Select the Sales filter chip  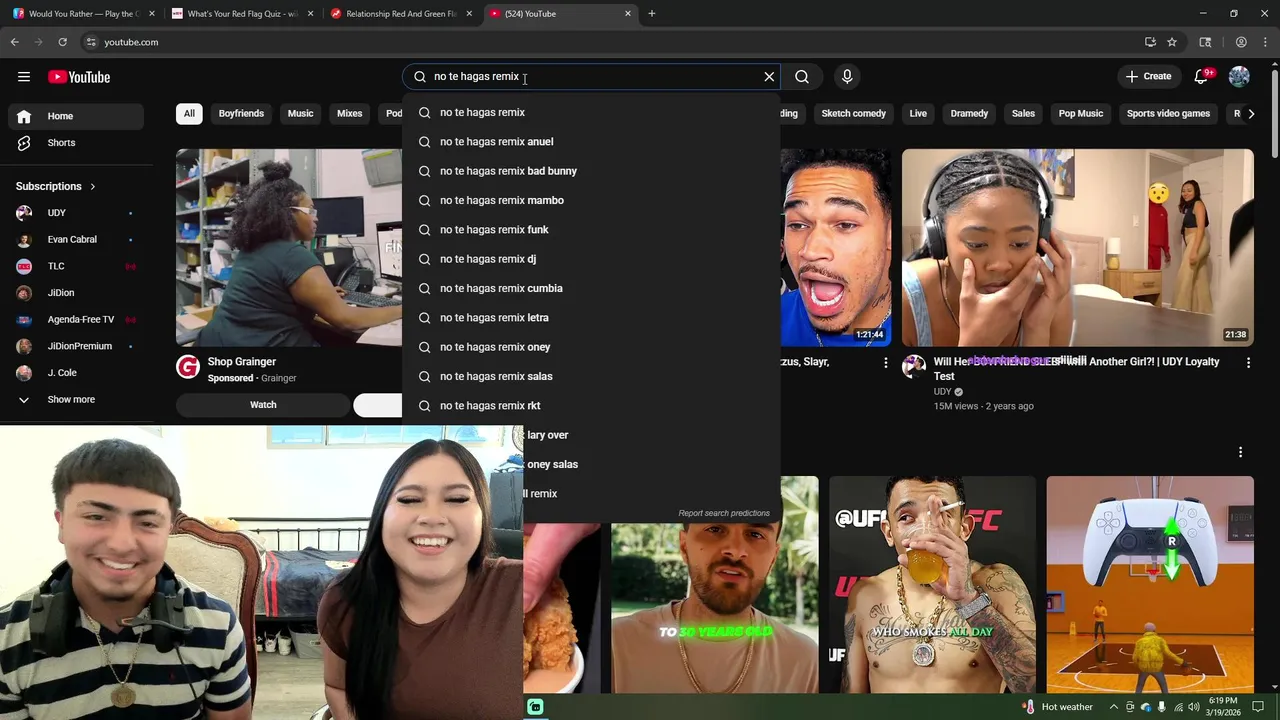pyautogui.click(x=1023, y=114)
